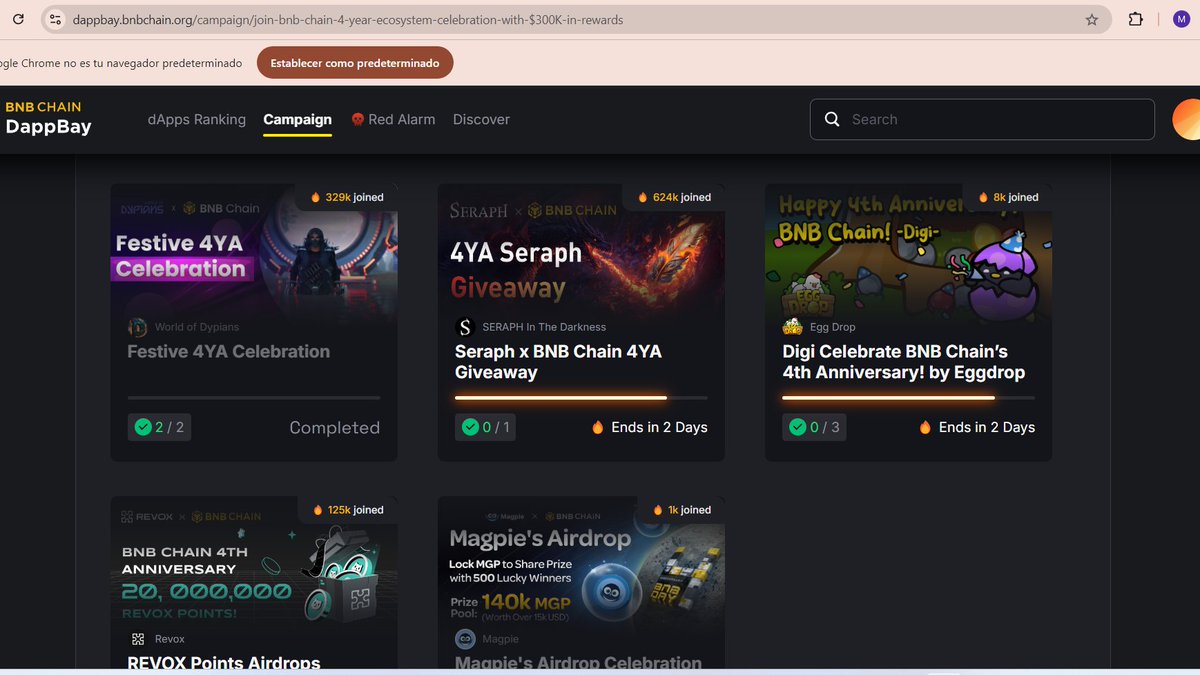Open the Chrome extensions puzzle icon
This screenshot has height=675, width=1200.
1136,19
